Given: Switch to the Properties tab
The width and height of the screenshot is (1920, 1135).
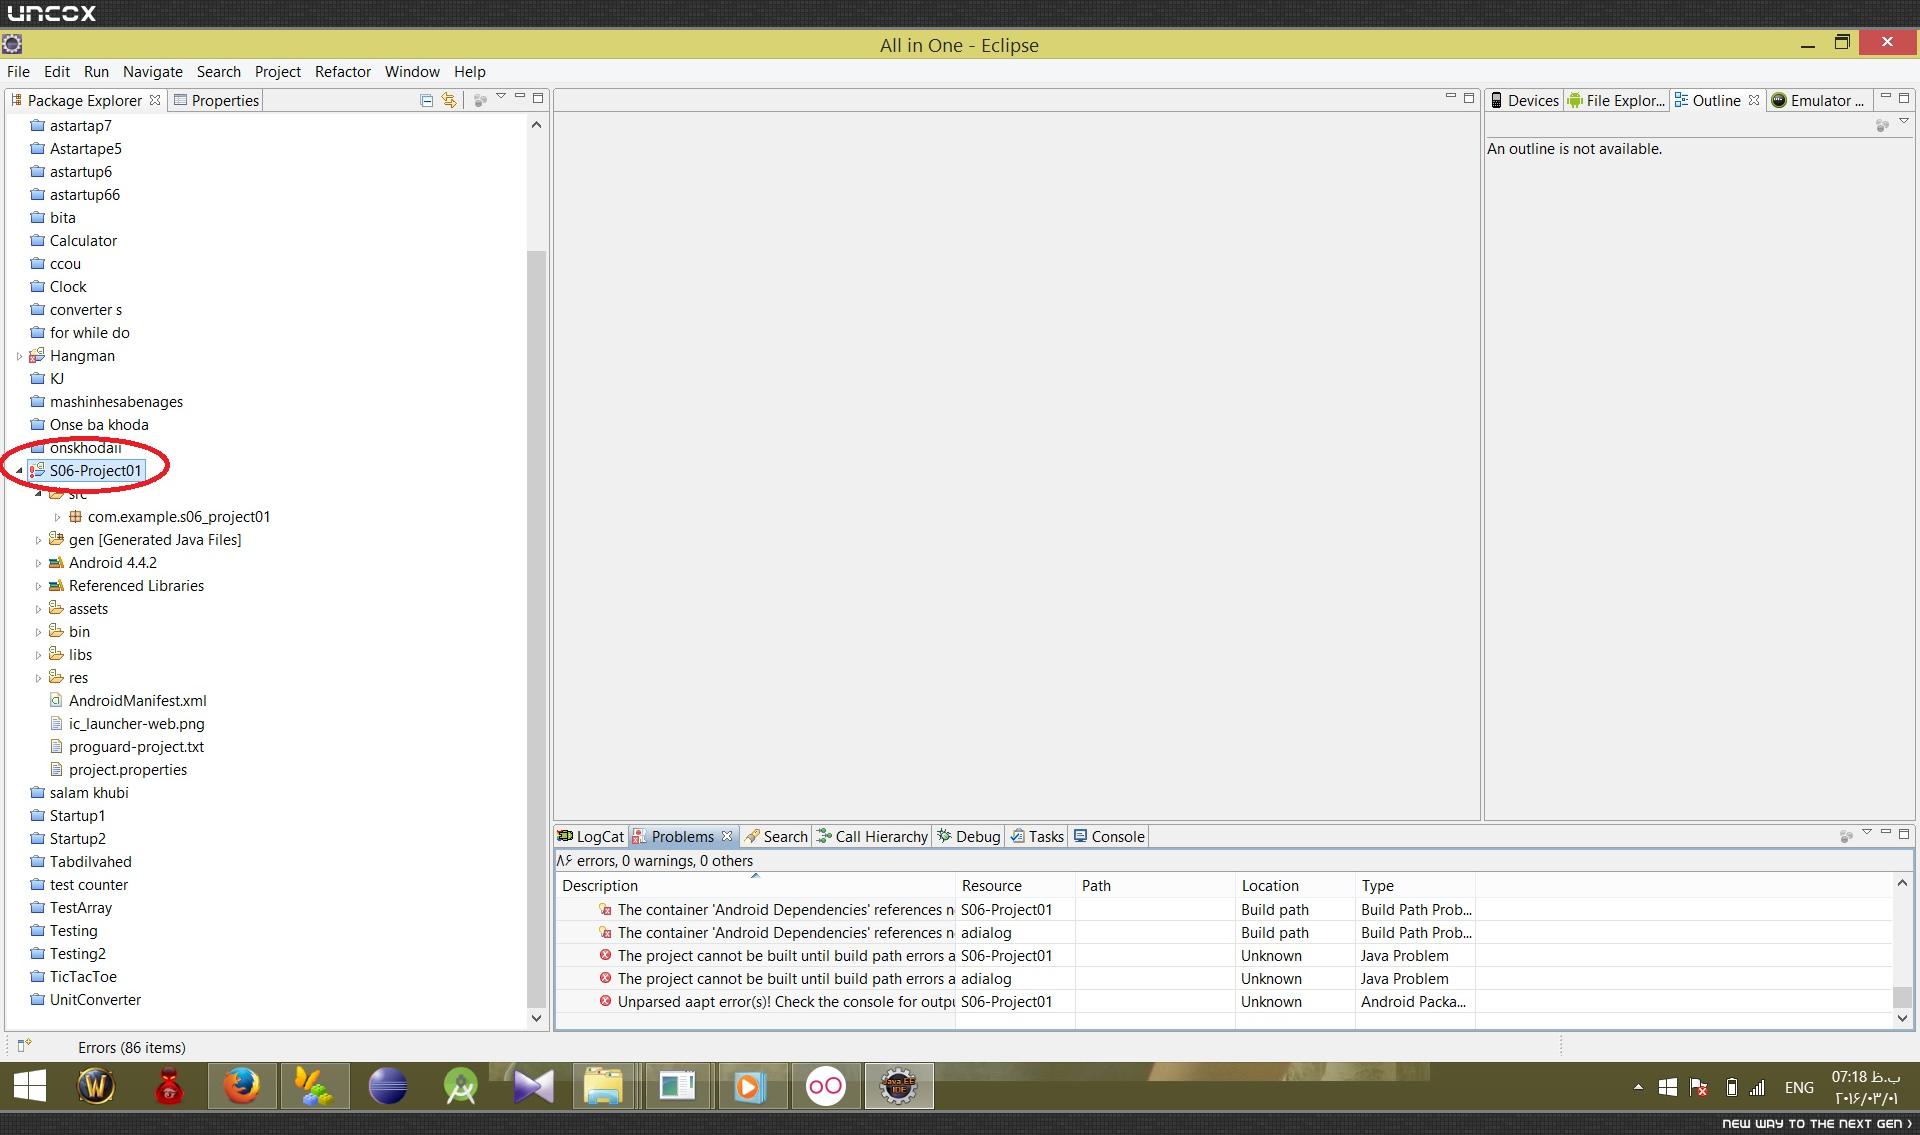Looking at the screenshot, I should pyautogui.click(x=216, y=100).
